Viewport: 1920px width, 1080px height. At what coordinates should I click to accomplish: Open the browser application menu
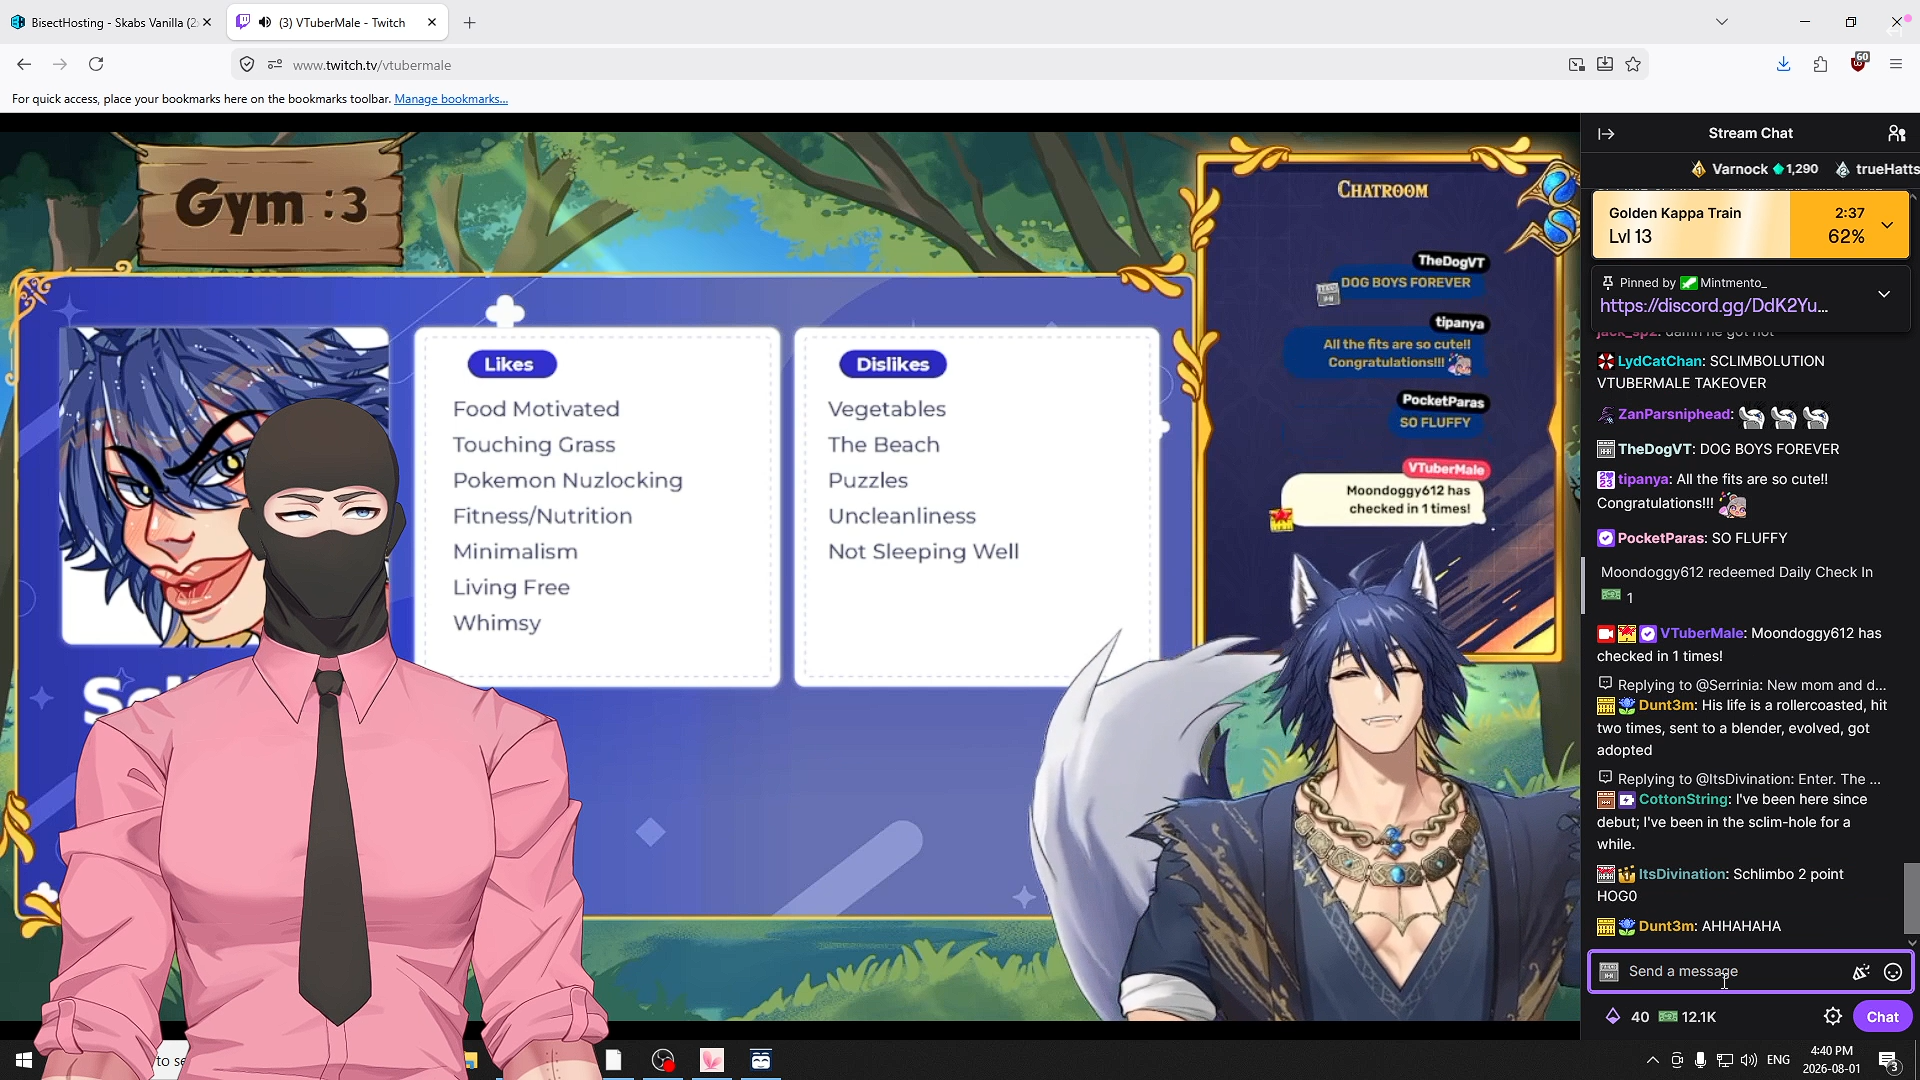[x=1895, y=64]
